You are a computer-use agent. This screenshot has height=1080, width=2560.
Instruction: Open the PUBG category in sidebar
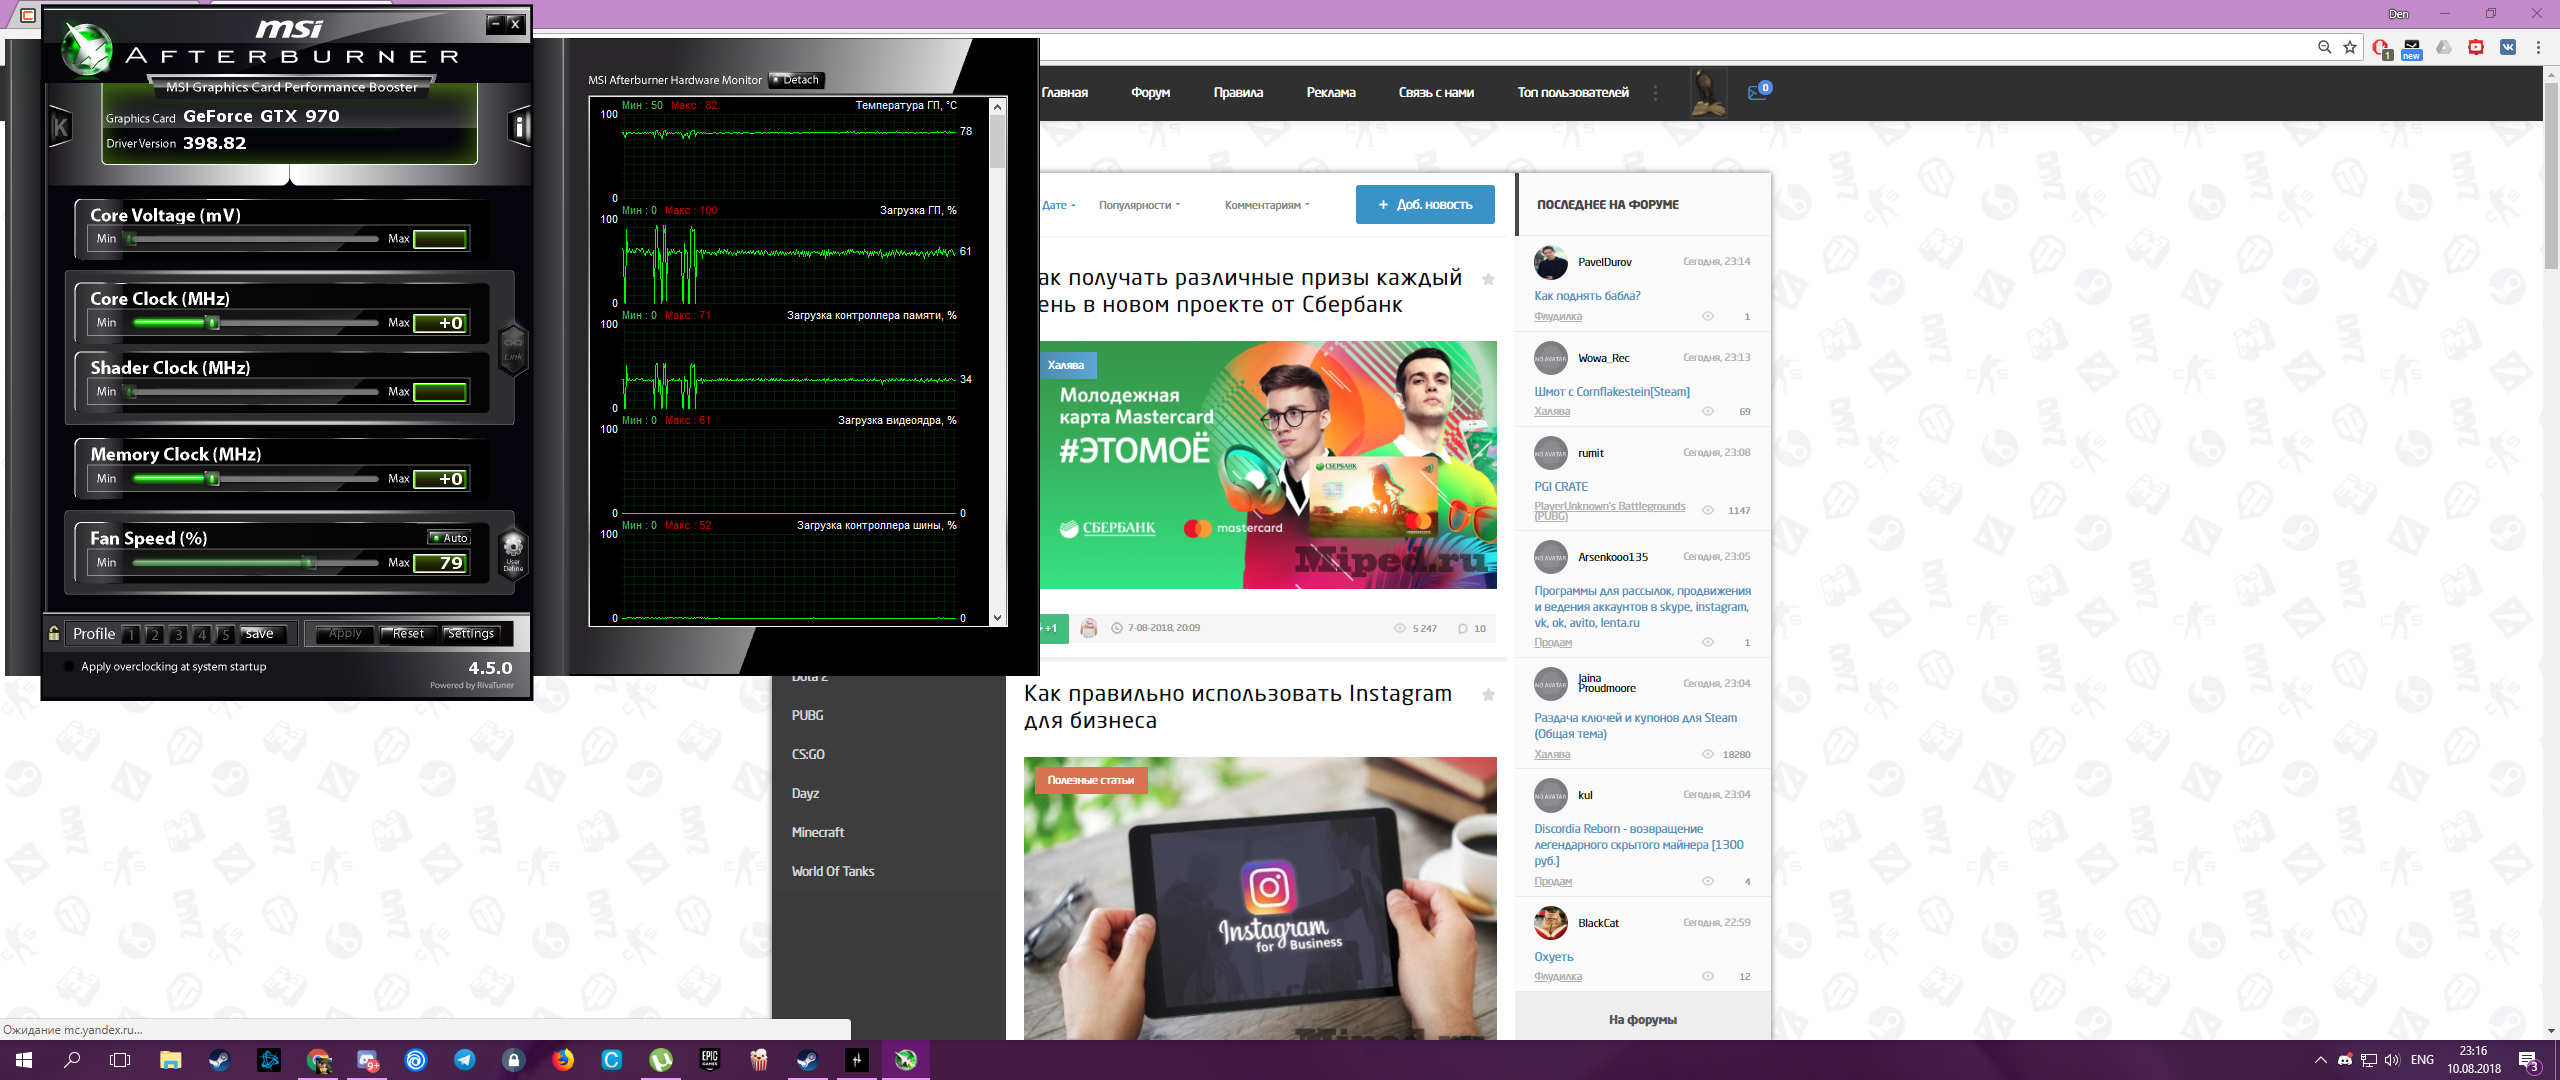[808, 715]
